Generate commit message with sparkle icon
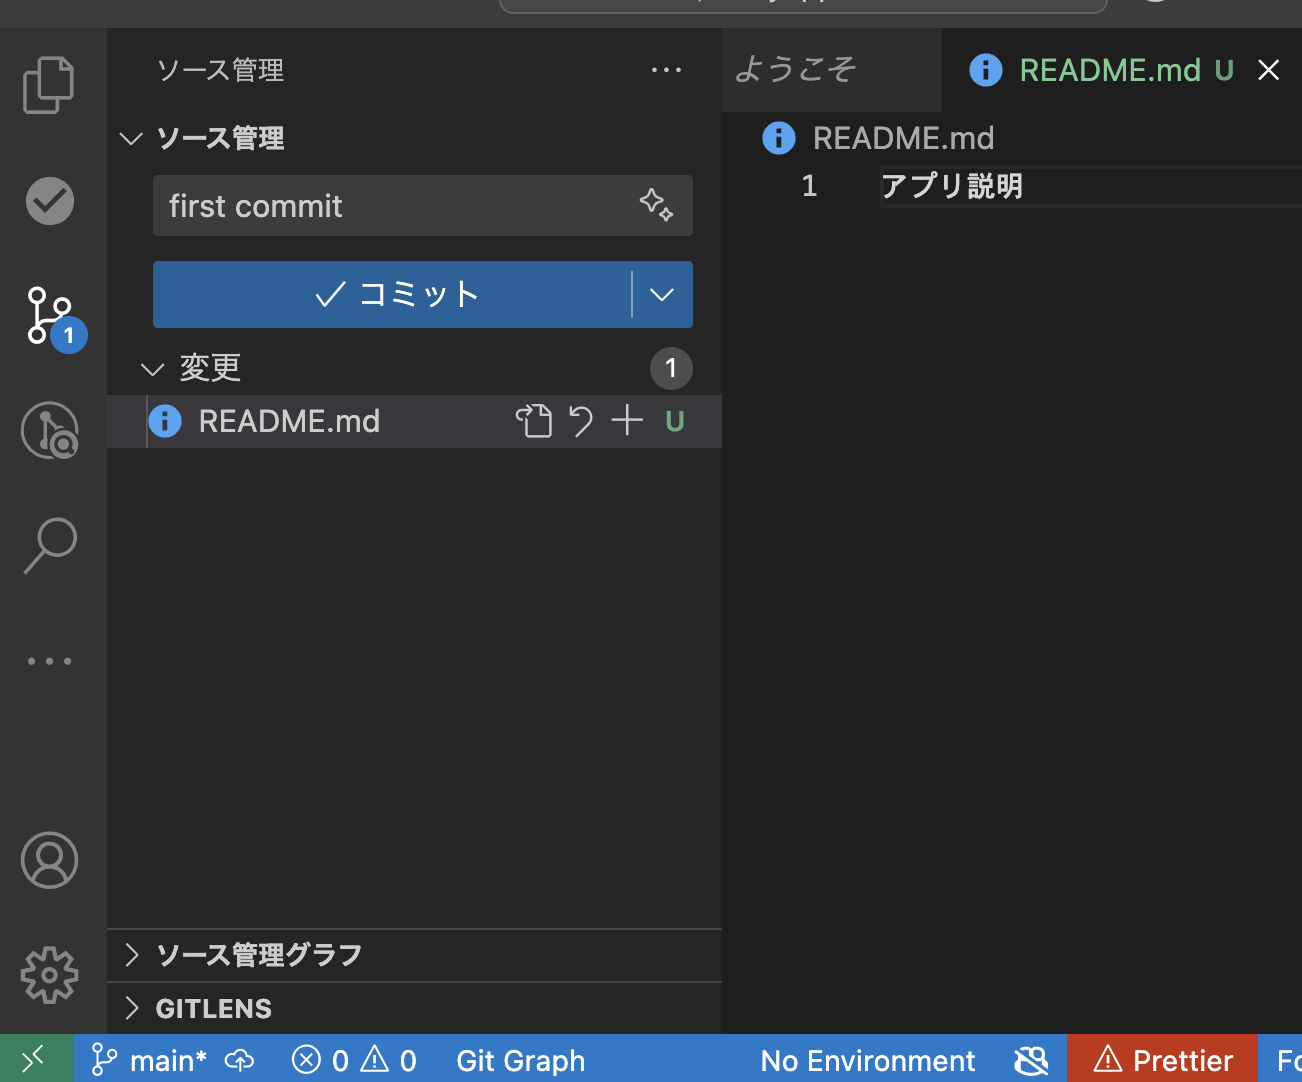 657,205
